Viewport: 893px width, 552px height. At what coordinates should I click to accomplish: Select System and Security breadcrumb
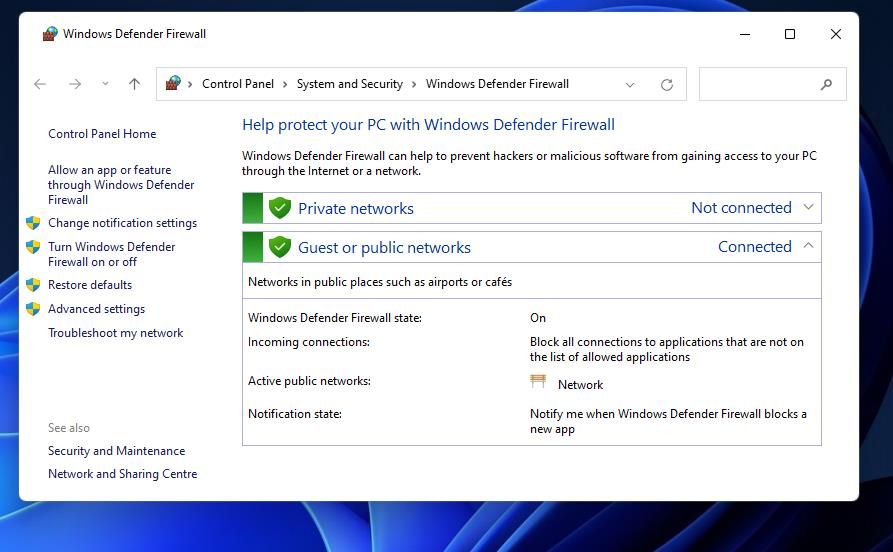(349, 84)
